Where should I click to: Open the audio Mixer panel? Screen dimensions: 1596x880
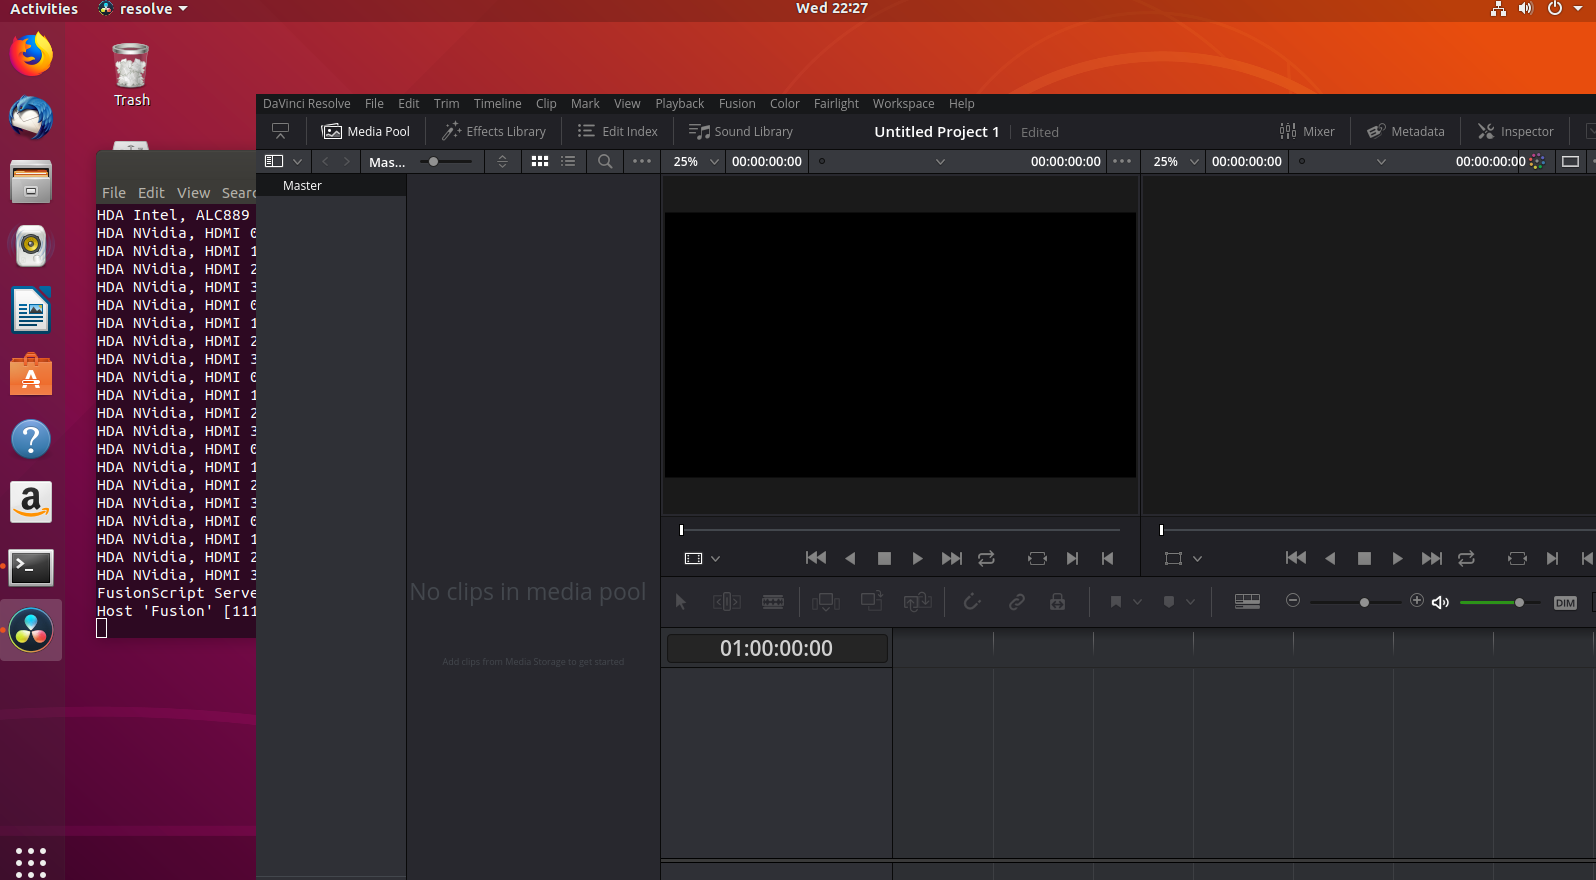click(x=1307, y=131)
